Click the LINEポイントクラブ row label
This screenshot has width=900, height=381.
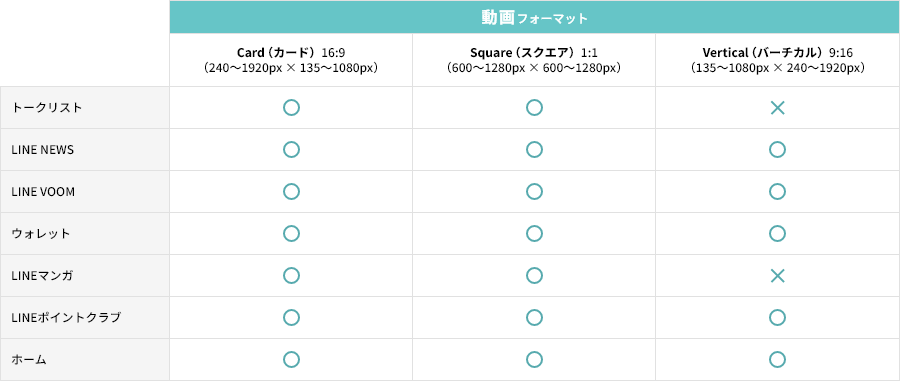[x=66, y=318]
